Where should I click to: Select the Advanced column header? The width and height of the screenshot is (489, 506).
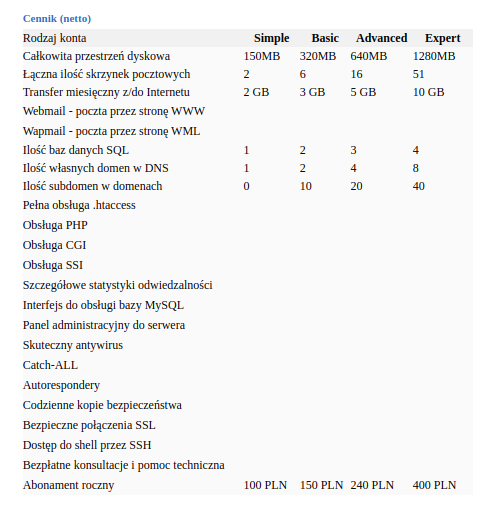(x=381, y=38)
